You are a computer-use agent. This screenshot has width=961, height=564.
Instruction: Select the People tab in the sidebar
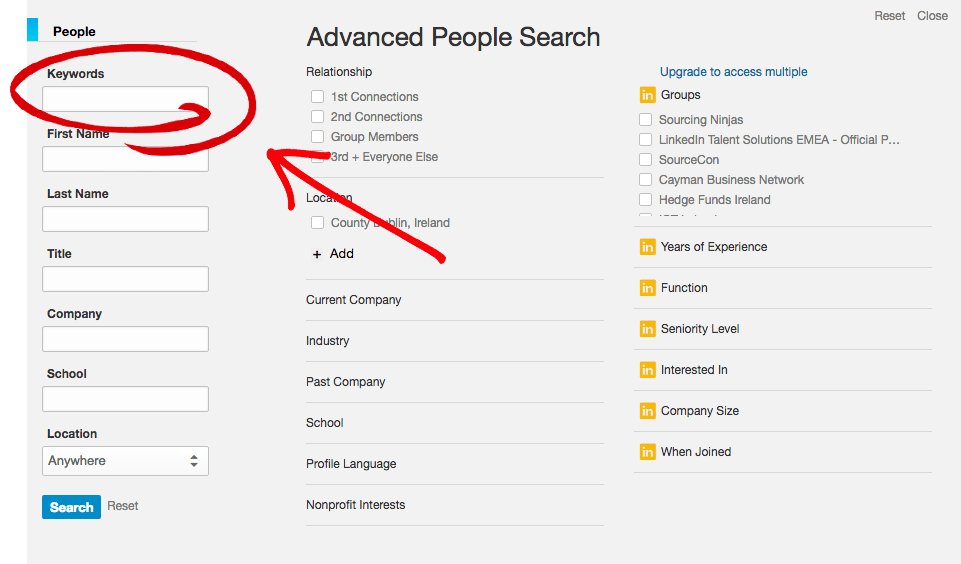74,32
